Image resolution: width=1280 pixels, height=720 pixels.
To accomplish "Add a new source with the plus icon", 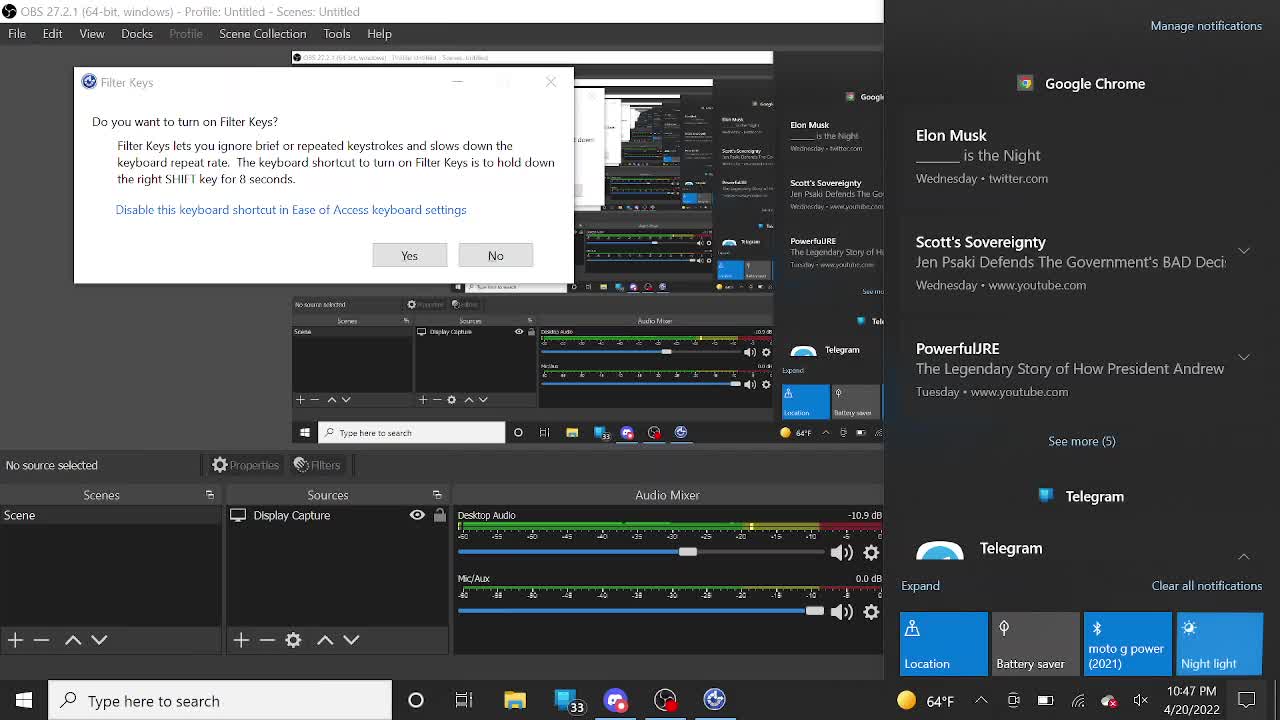I will 241,640.
